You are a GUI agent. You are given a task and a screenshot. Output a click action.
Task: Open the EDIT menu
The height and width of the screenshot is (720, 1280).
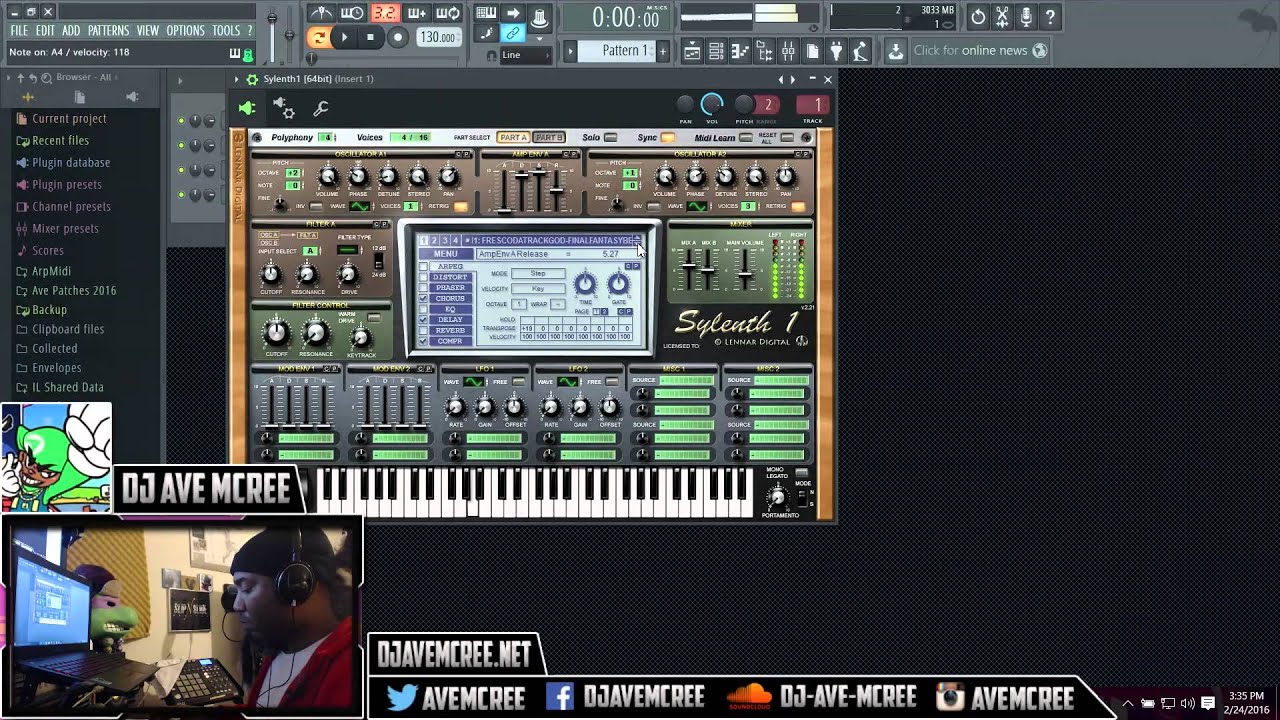pyautogui.click(x=45, y=31)
